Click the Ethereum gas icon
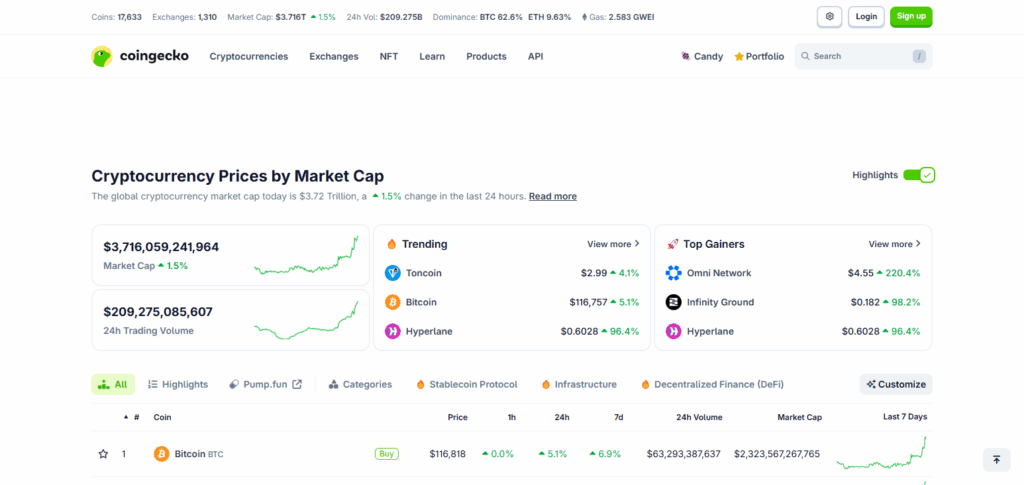Viewport: 1024px width, 485px height. (584, 17)
